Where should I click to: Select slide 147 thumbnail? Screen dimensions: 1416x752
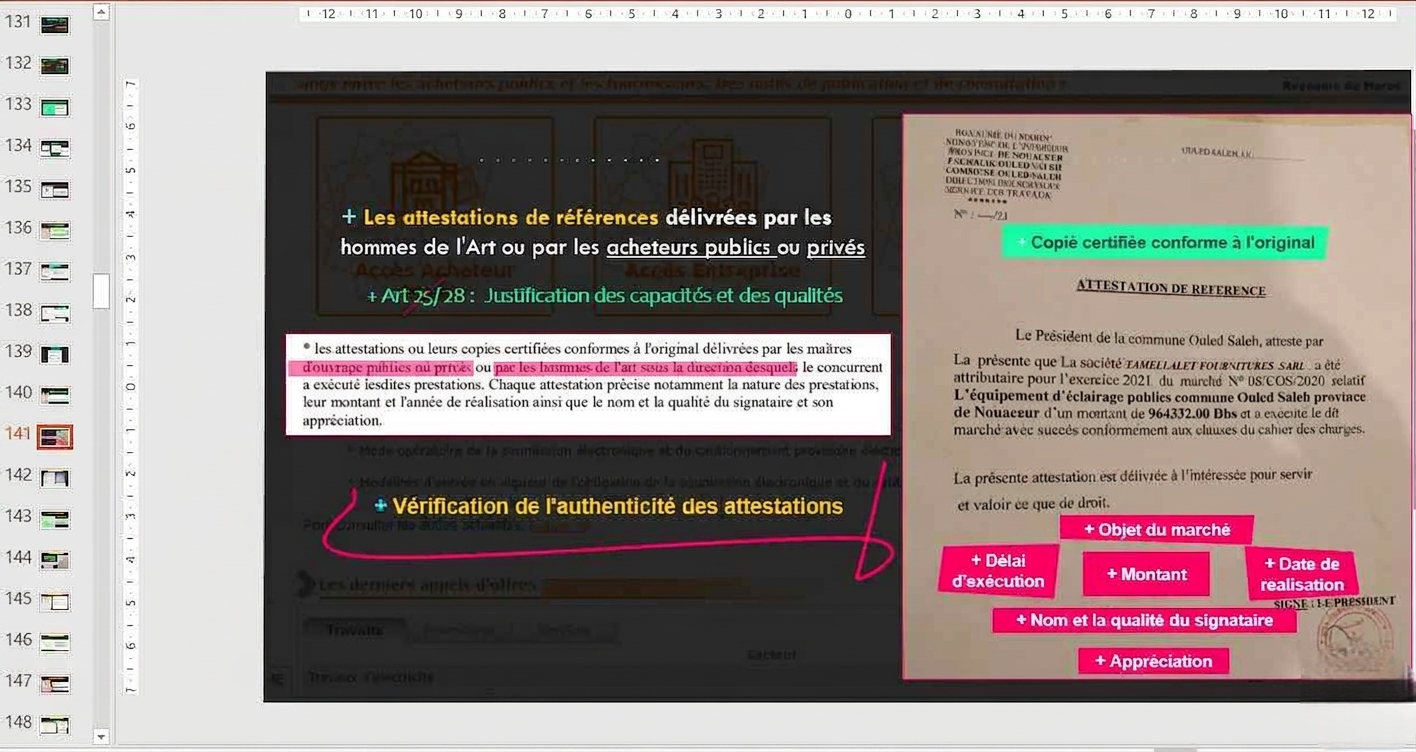pos(54,684)
